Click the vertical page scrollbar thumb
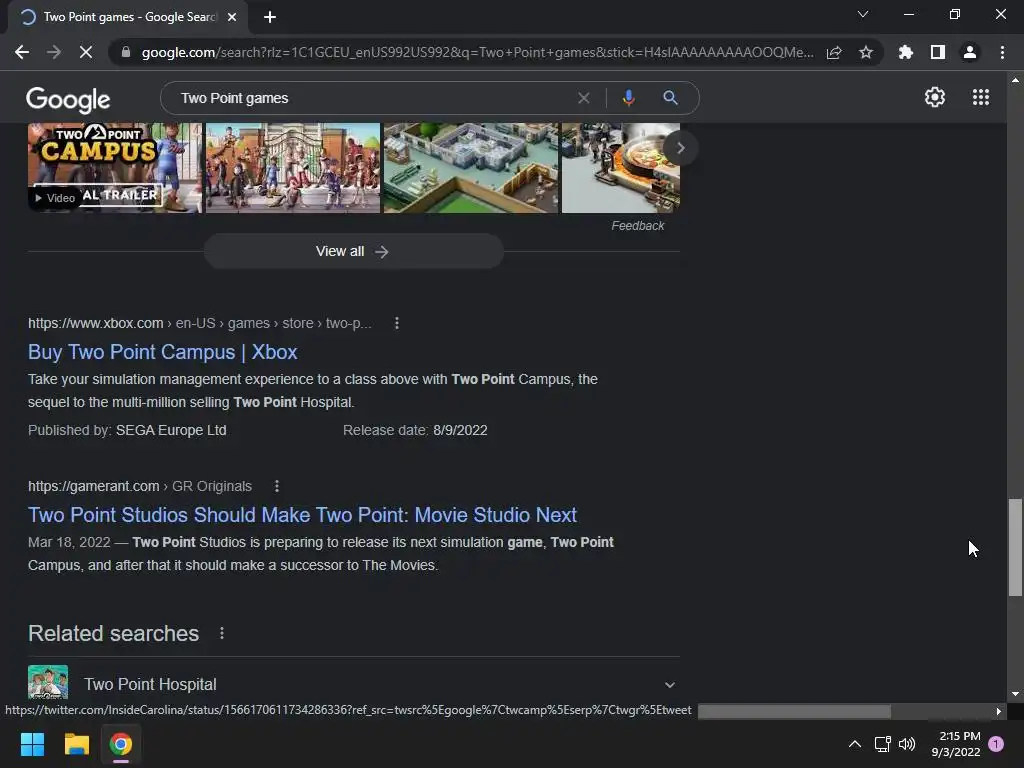Image resolution: width=1024 pixels, height=768 pixels. (1015, 547)
